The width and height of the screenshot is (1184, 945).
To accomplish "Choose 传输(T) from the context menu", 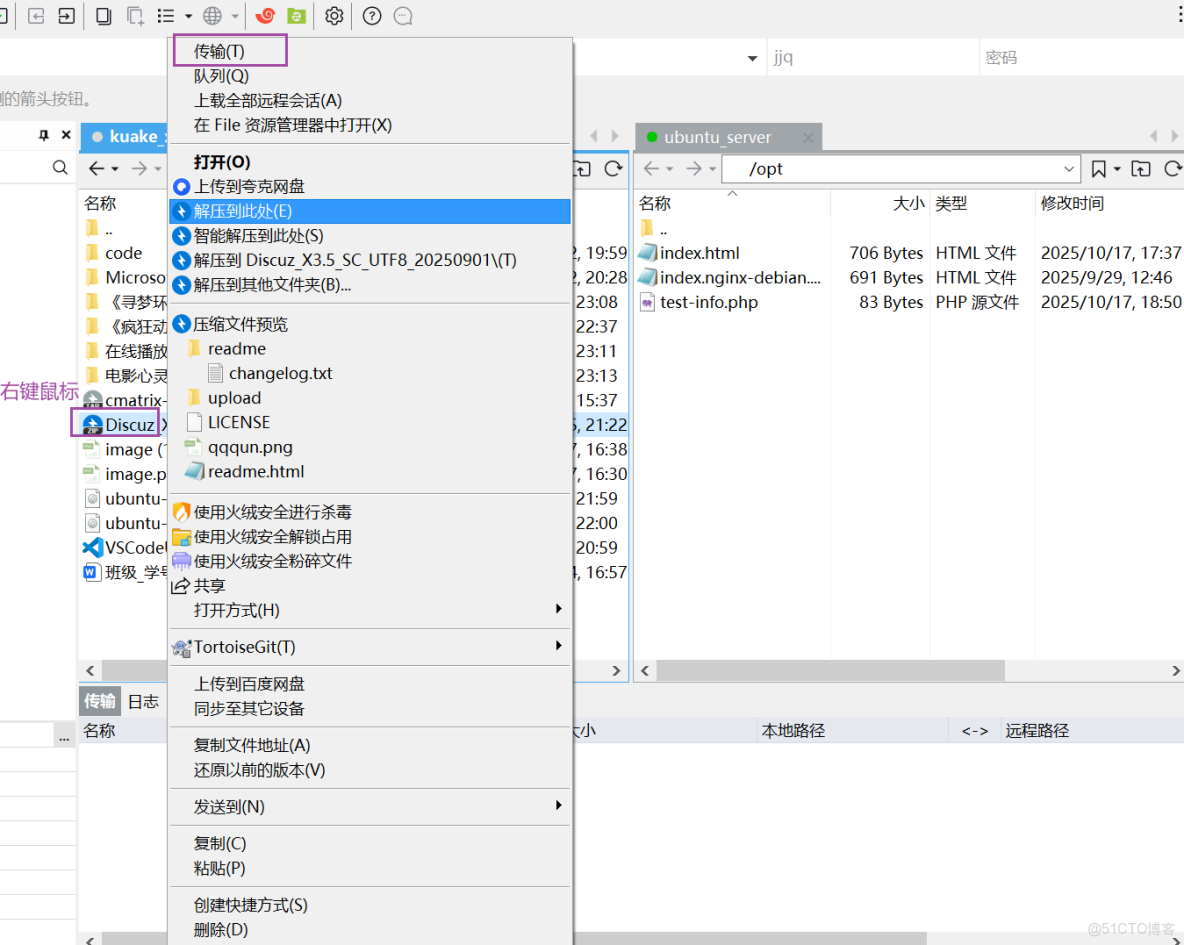I will [x=219, y=51].
